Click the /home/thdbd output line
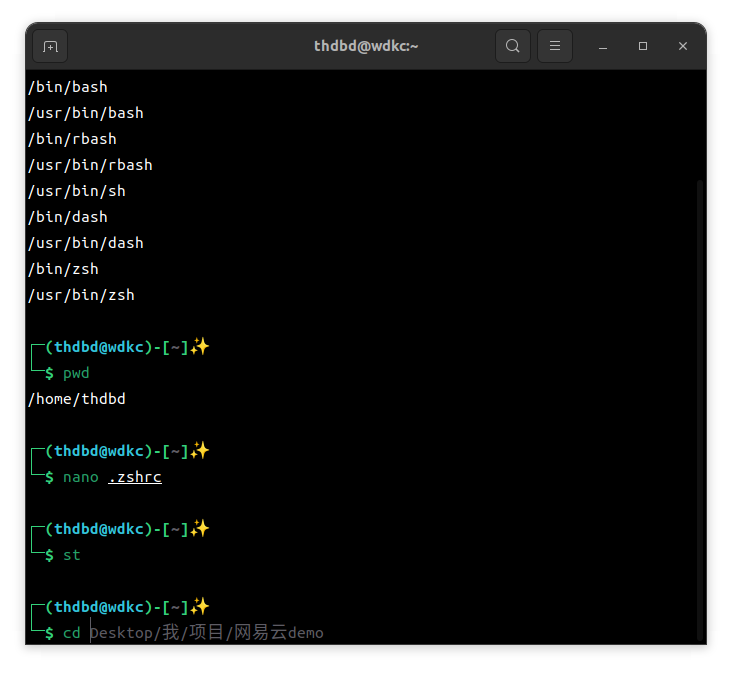Image resolution: width=732 pixels, height=673 pixels. 77,399
